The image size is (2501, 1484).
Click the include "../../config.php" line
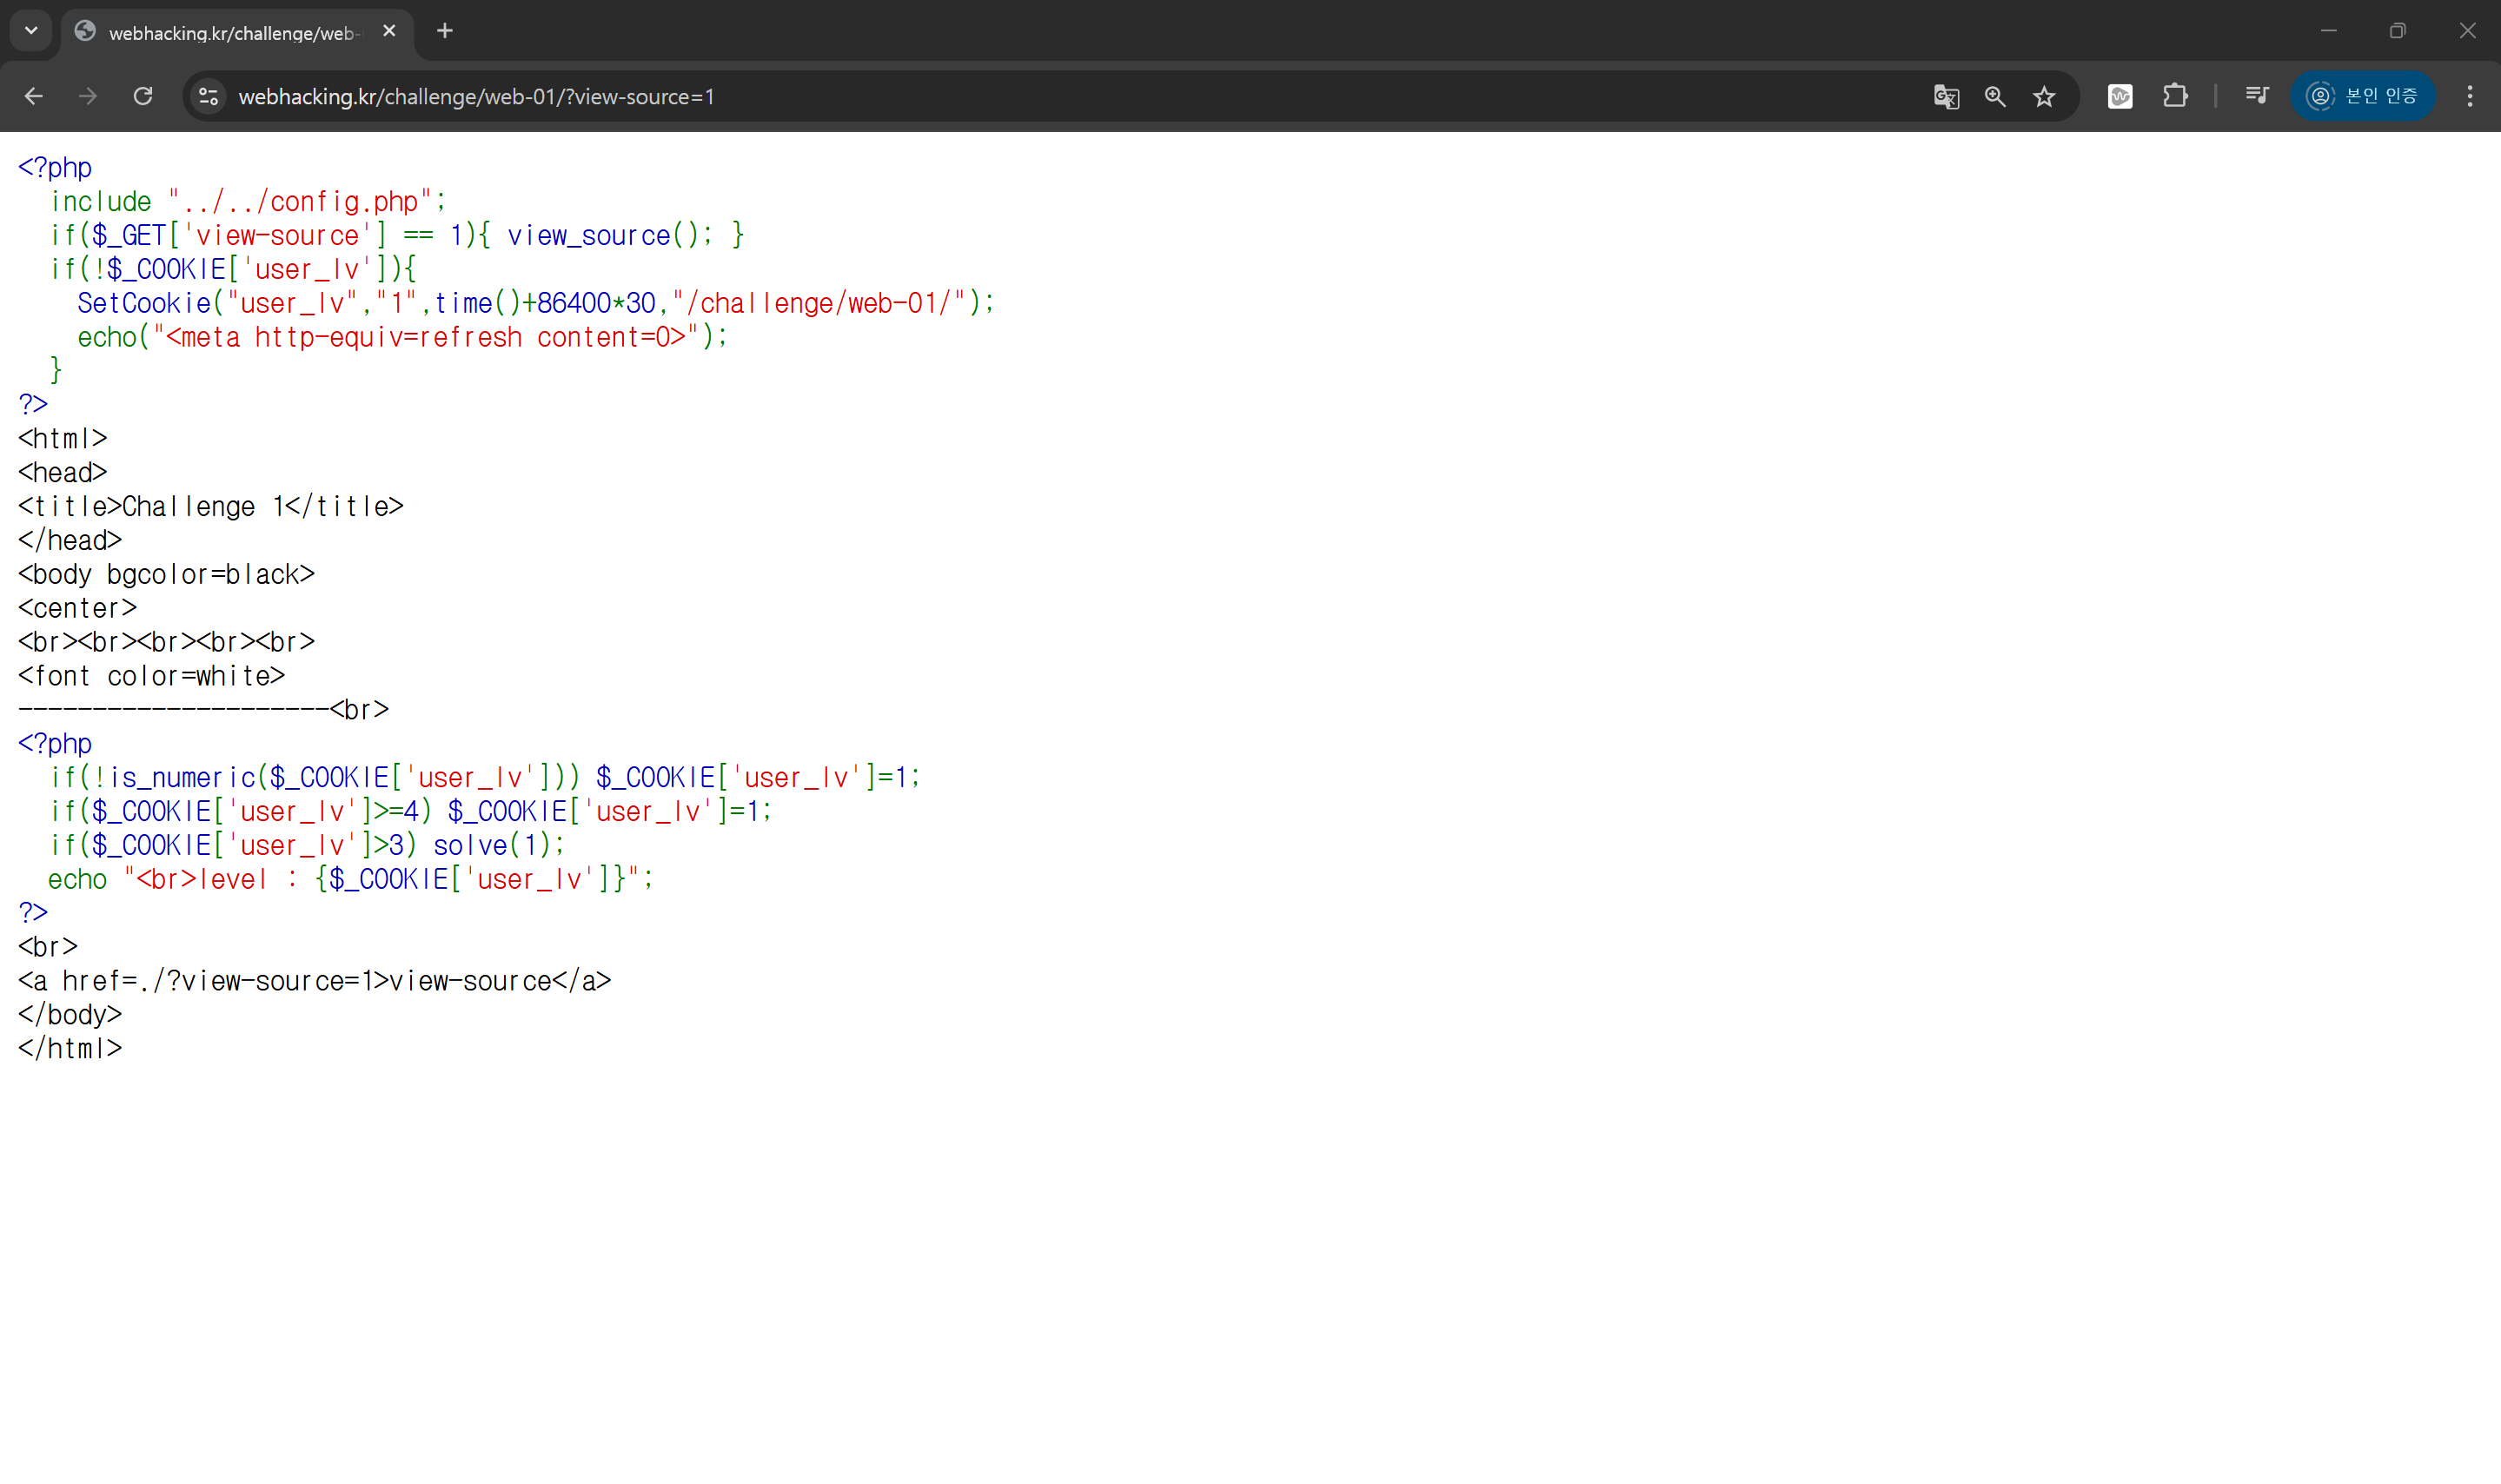point(248,202)
